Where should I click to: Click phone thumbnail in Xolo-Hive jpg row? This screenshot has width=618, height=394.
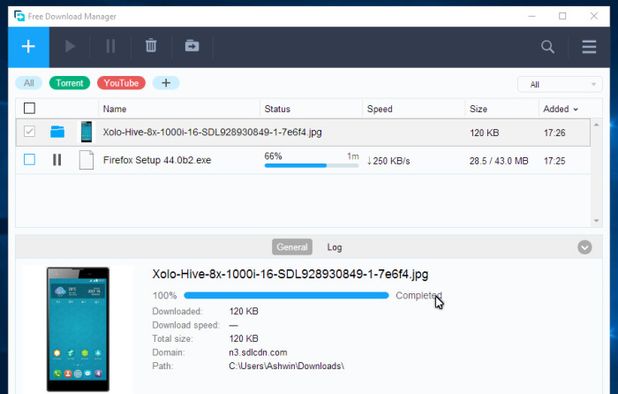click(86, 132)
